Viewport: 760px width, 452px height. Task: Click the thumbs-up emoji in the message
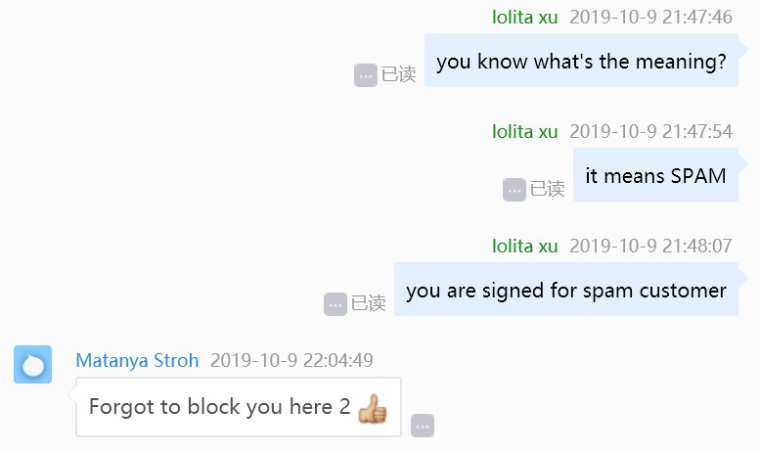point(372,408)
